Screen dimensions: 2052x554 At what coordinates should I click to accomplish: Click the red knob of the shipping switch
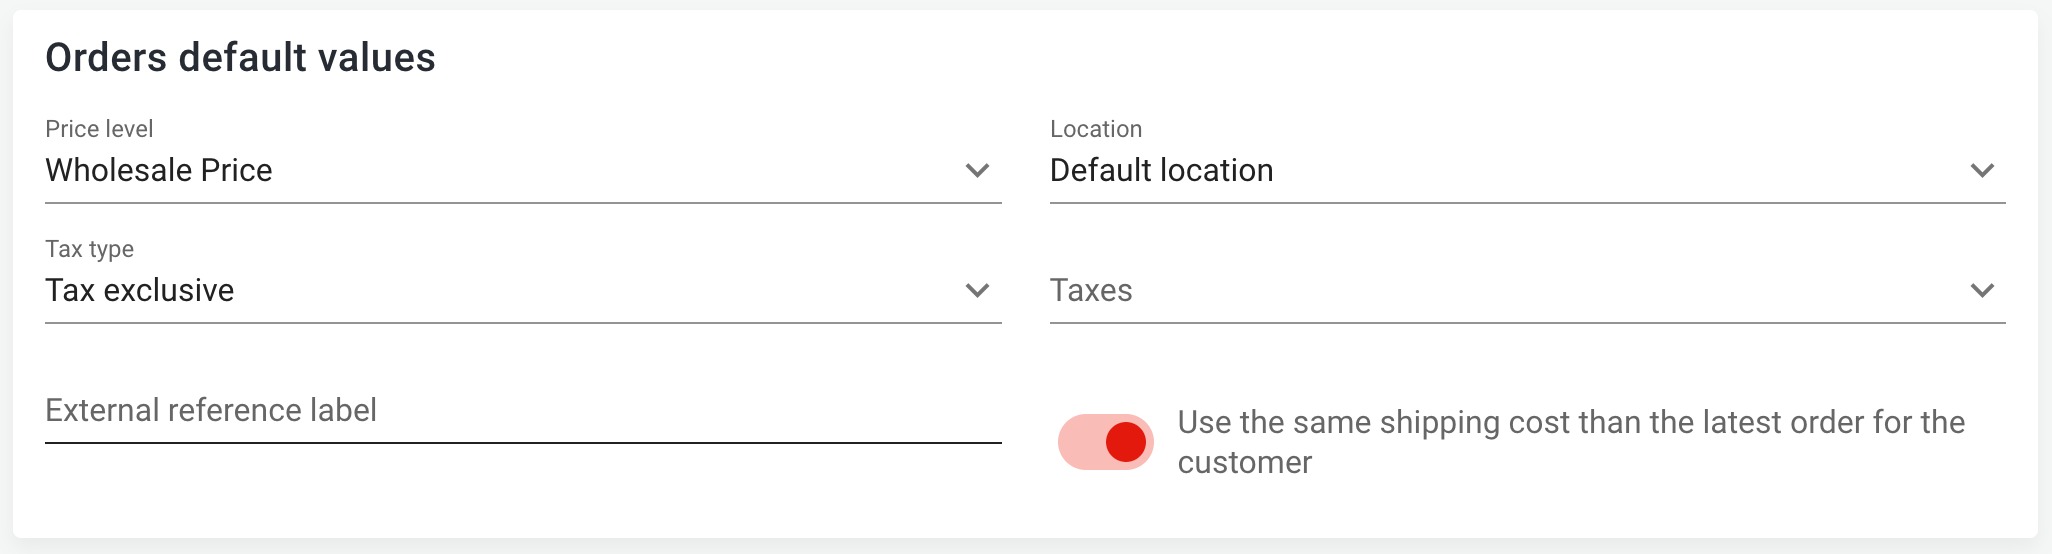tap(1126, 442)
